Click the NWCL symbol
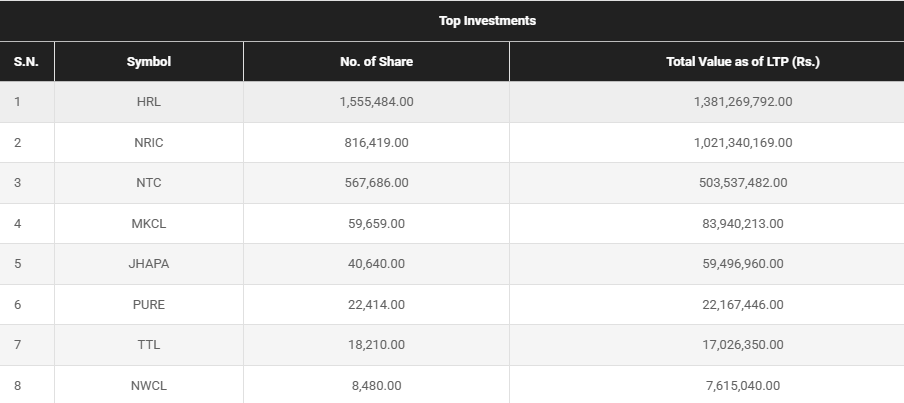The image size is (904, 403). coord(148,385)
